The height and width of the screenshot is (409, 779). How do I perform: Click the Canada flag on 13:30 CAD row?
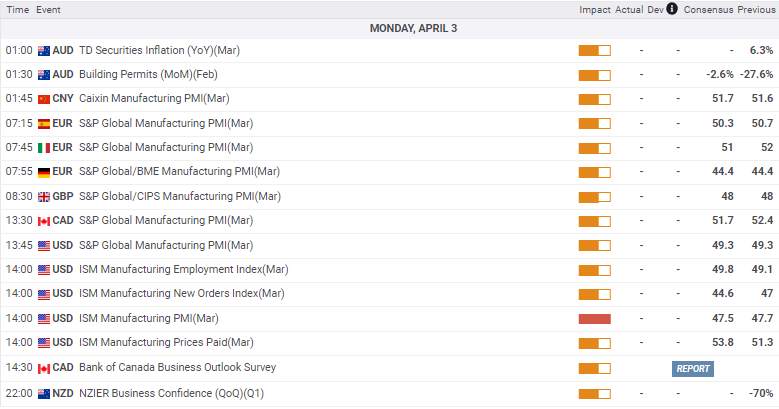(44, 221)
